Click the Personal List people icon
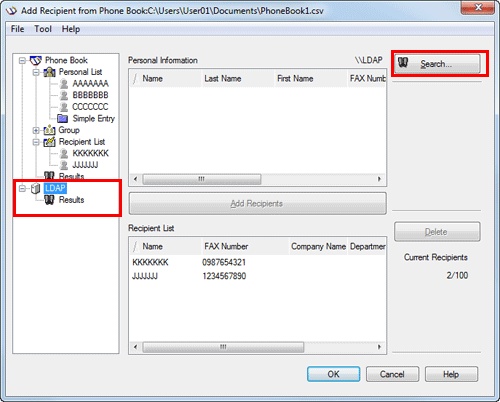This screenshot has width=500, height=402. [x=50, y=72]
